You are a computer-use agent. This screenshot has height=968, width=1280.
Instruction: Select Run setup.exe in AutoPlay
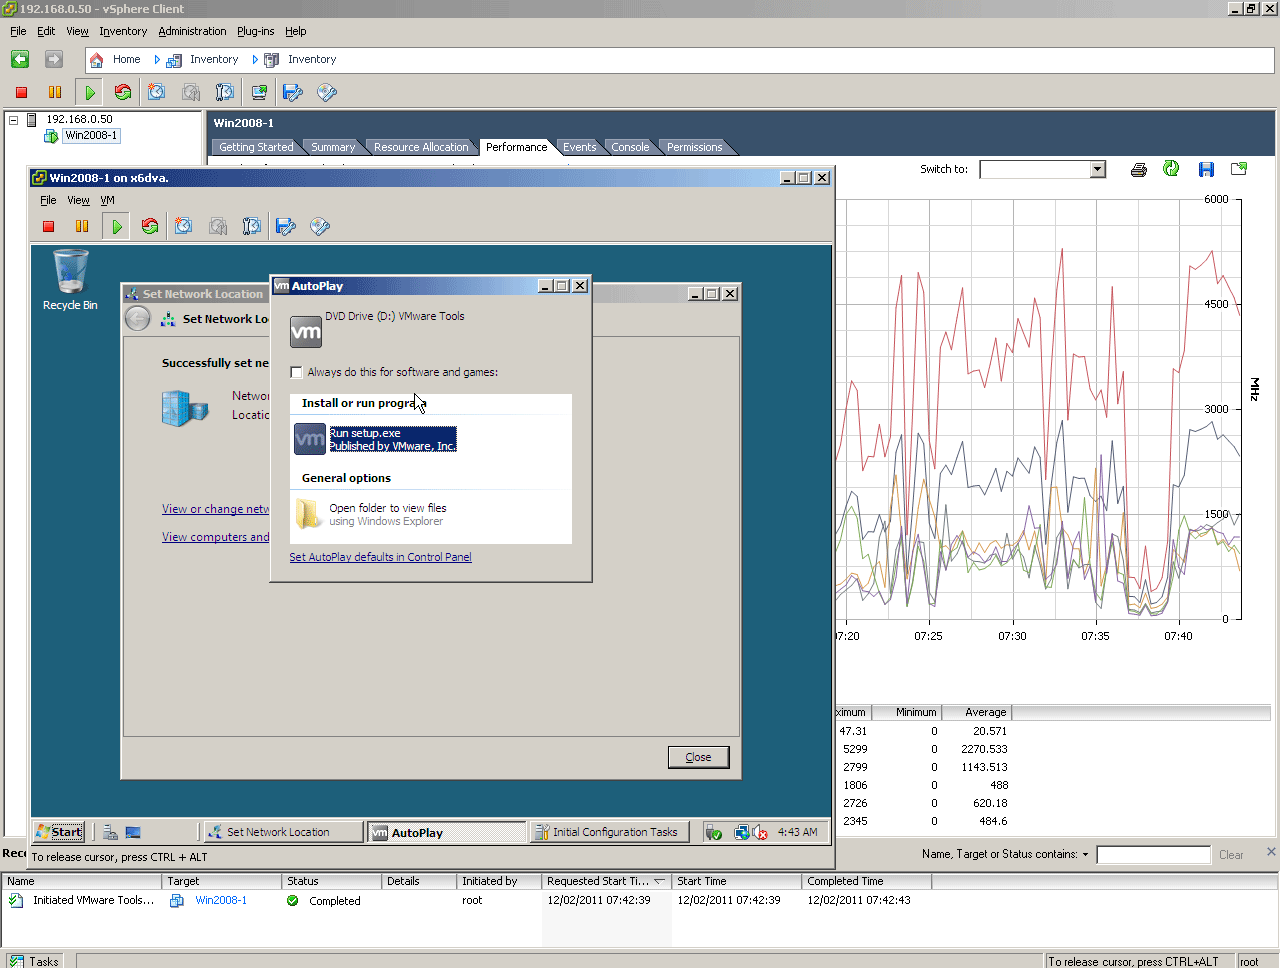[392, 440]
